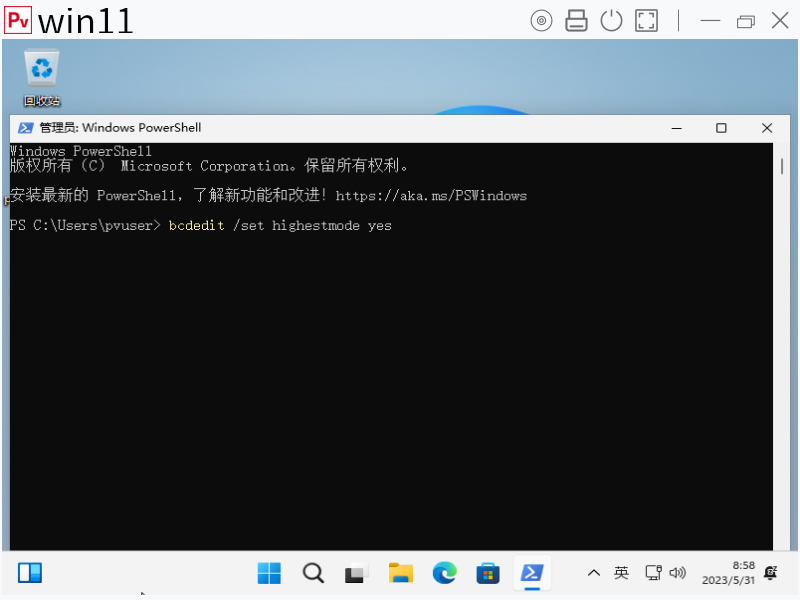
Task: Minimize the win11 viewer window
Action: pos(710,21)
